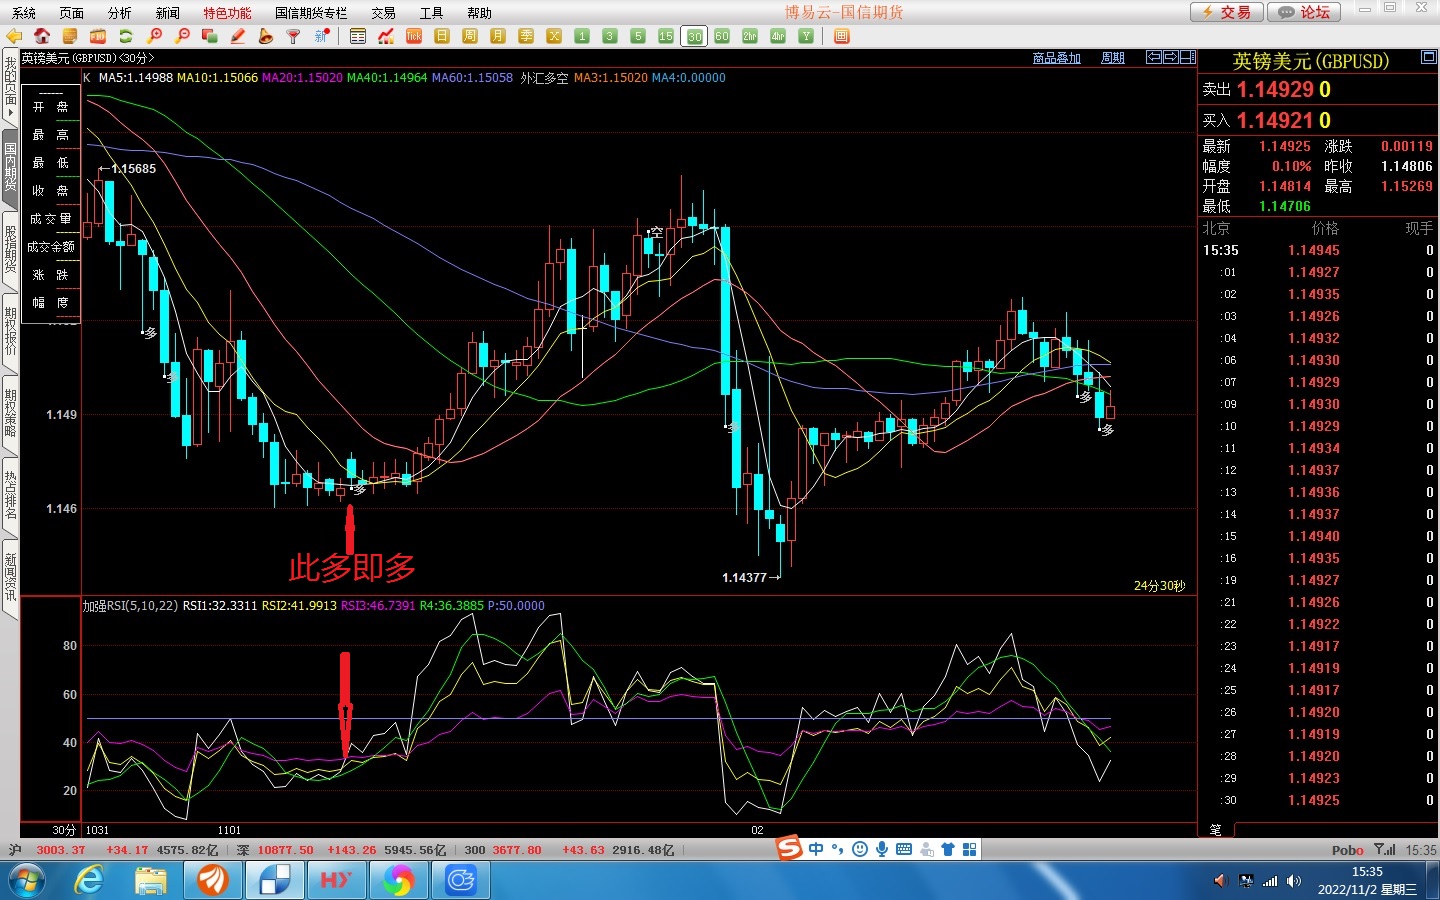The image size is (1440, 900).
Task: Select the 30-minute chart period
Action: (694, 36)
